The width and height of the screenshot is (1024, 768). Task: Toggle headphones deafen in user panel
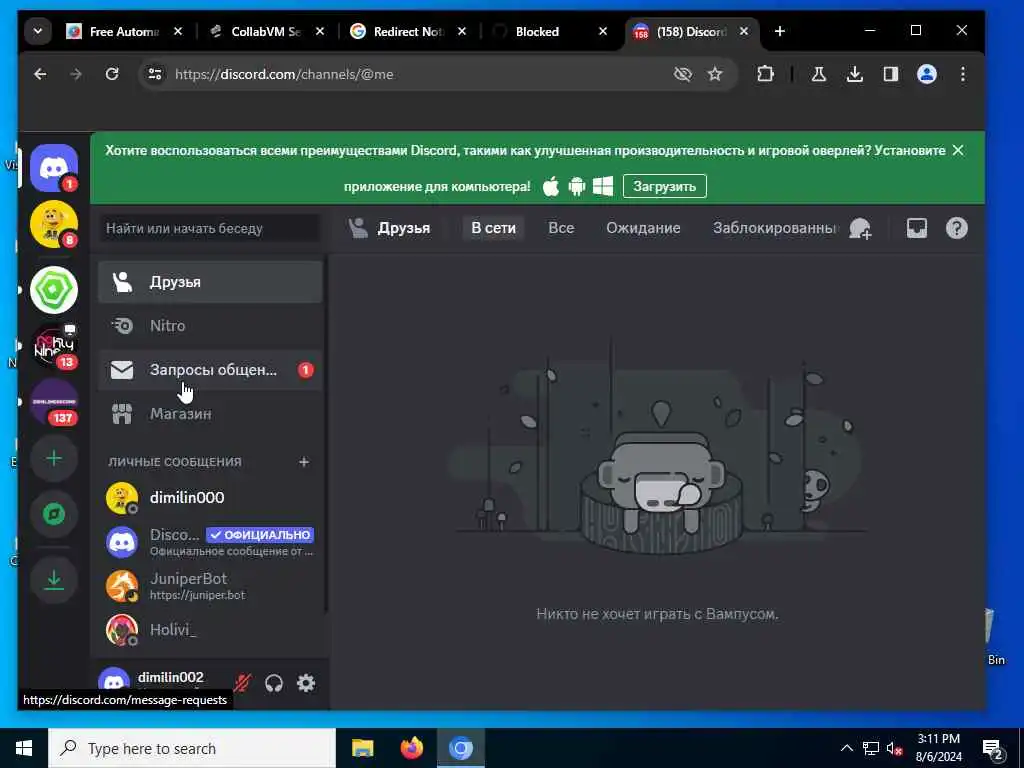coord(274,683)
